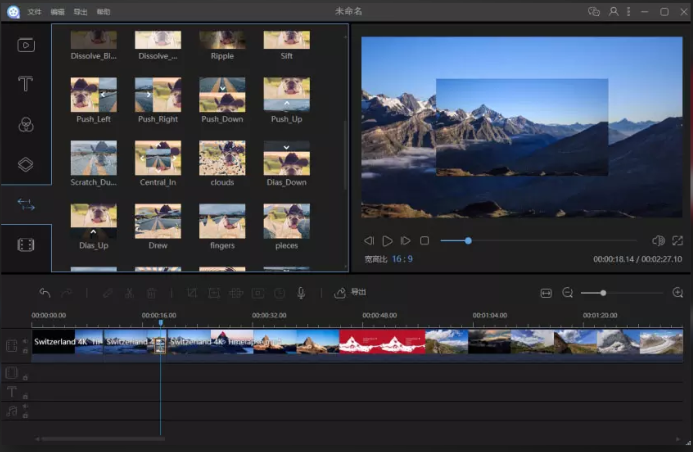Open the 文件 menu
Screen dimensions: 693x452
[35, 12]
